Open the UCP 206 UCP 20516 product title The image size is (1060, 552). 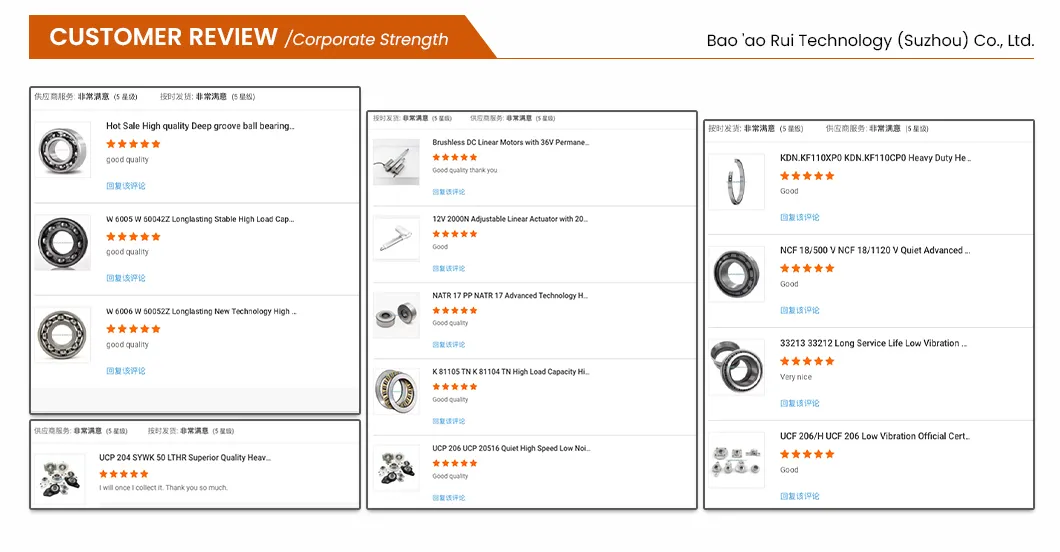510,448
